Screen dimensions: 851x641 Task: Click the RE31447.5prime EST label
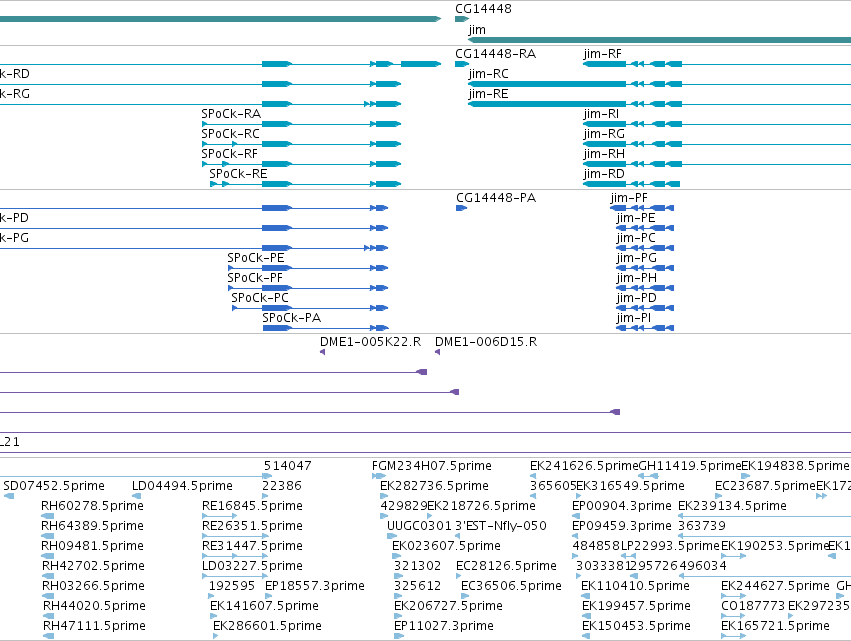pyautogui.click(x=252, y=547)
